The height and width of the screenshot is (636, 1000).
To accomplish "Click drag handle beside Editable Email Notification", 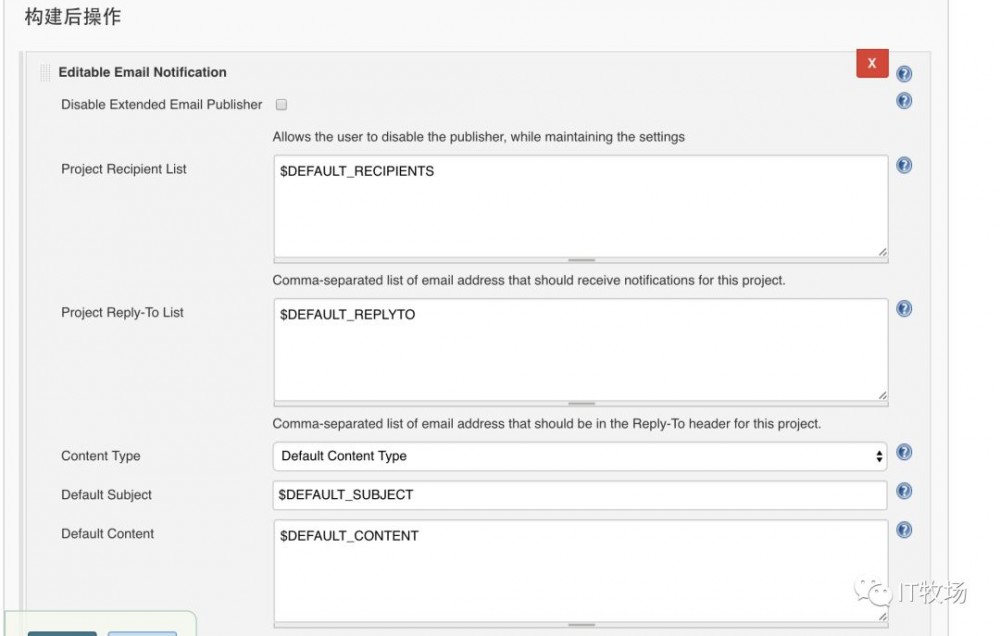I will pos(45,73).
